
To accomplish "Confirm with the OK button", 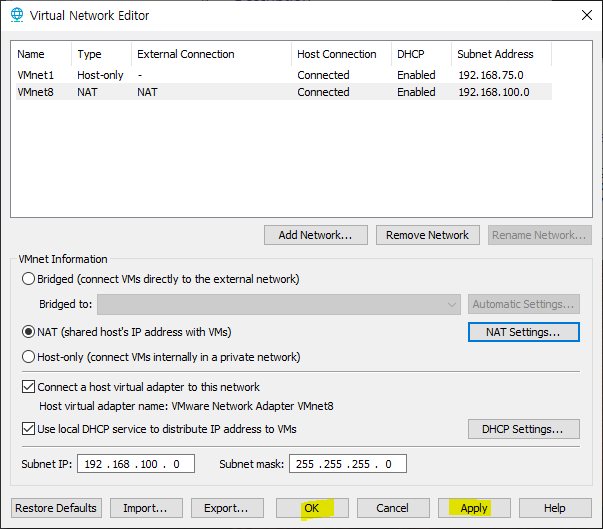I will coord(312,508).
